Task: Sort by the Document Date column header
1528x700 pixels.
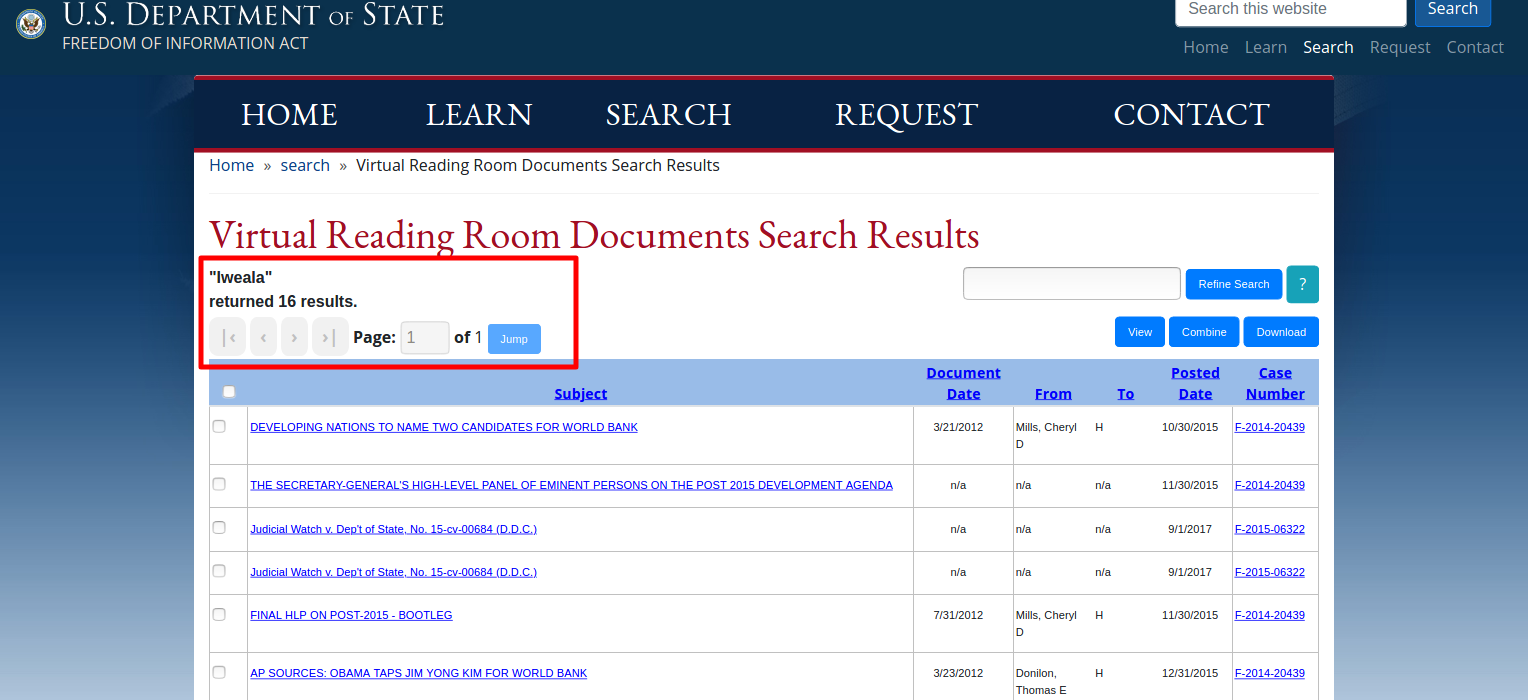Action: 963,383
